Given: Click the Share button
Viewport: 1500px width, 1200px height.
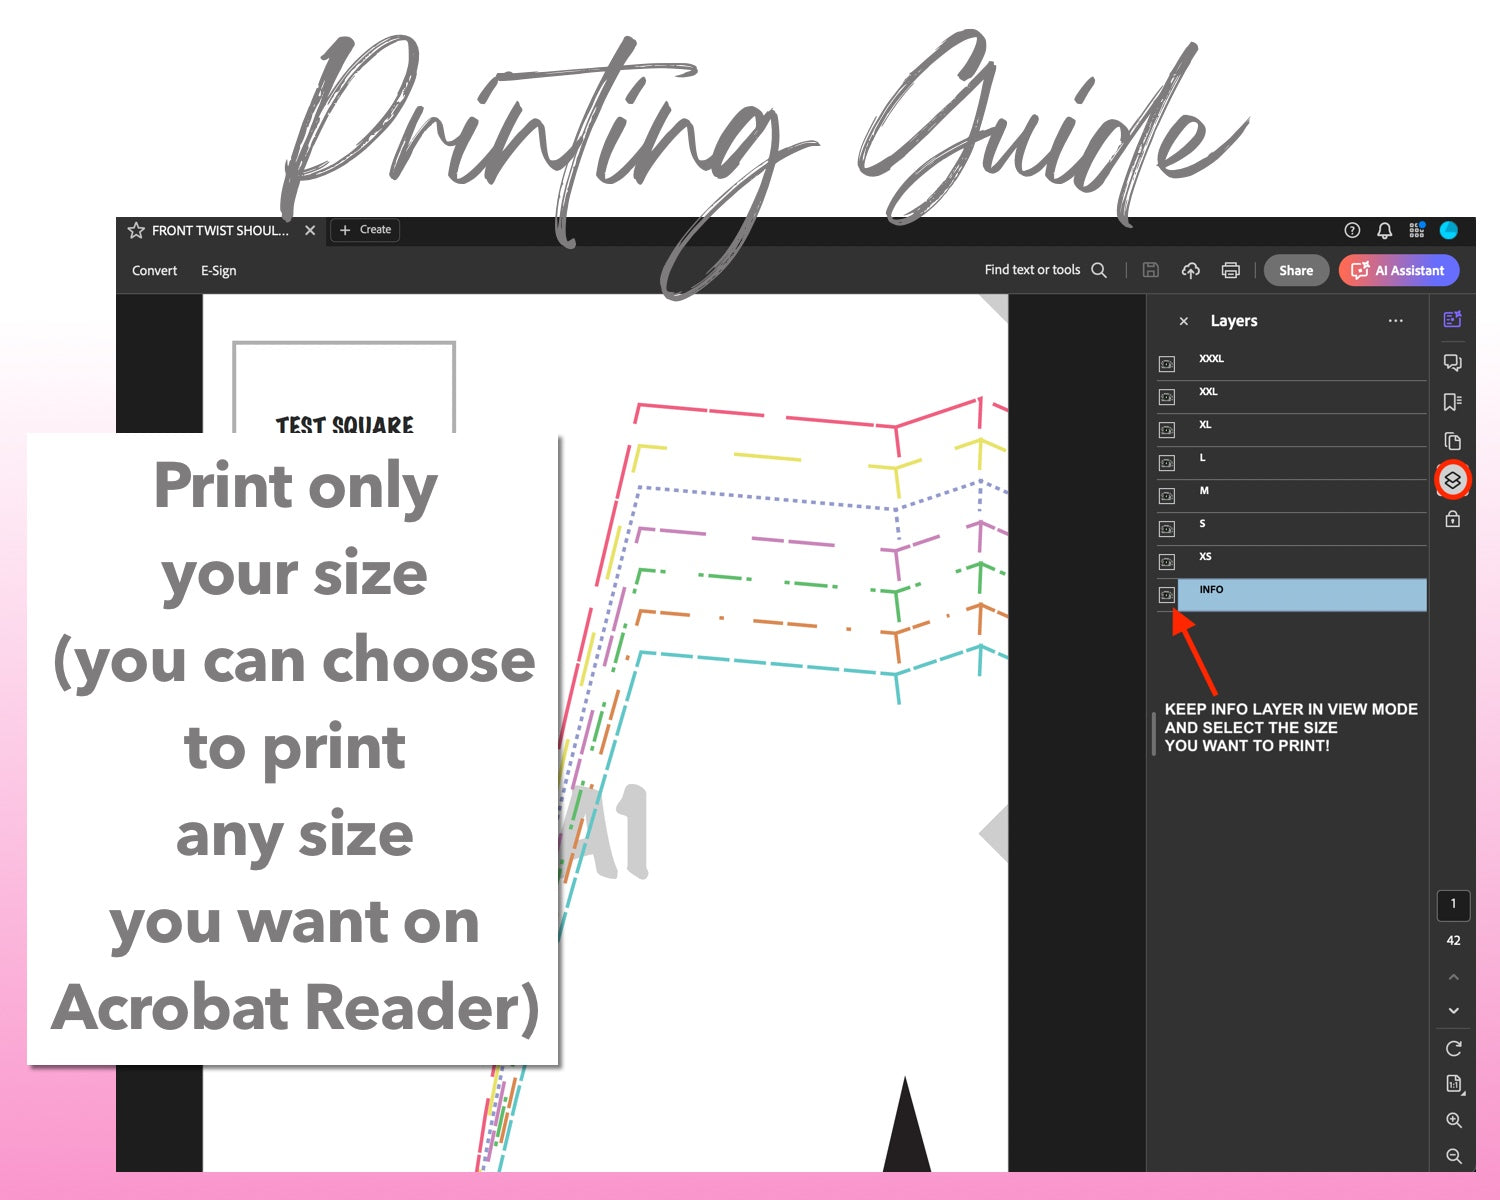Looking at the screenshot, I should (1296, 270).
